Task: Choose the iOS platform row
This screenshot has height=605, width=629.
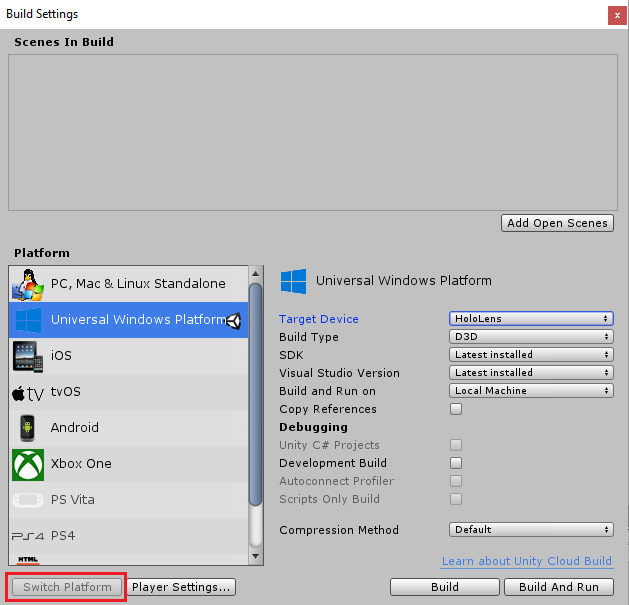Action: tap(128, 356)
